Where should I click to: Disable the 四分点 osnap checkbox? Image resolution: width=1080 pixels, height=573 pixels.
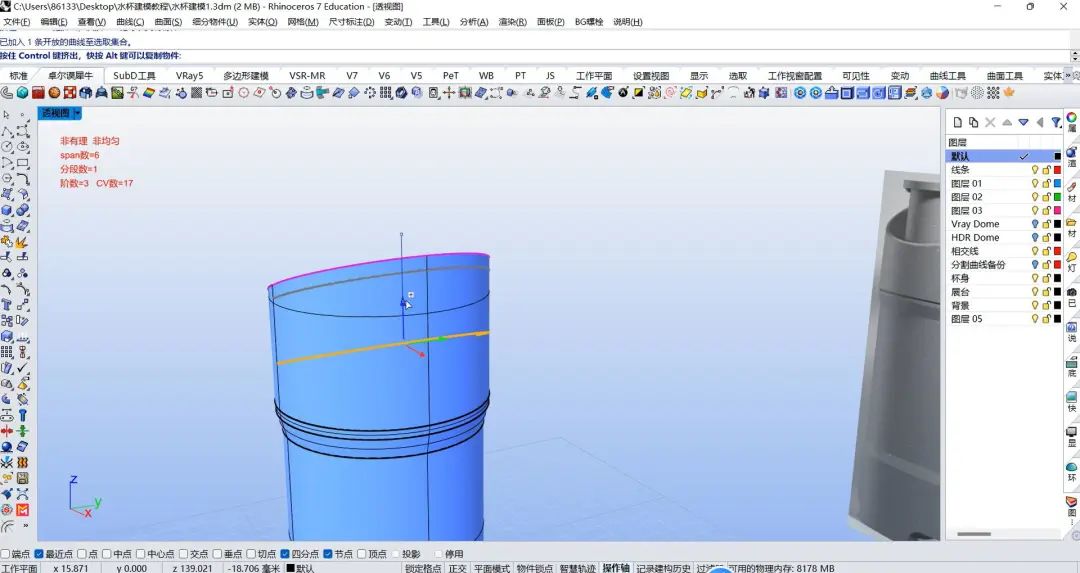285,554
